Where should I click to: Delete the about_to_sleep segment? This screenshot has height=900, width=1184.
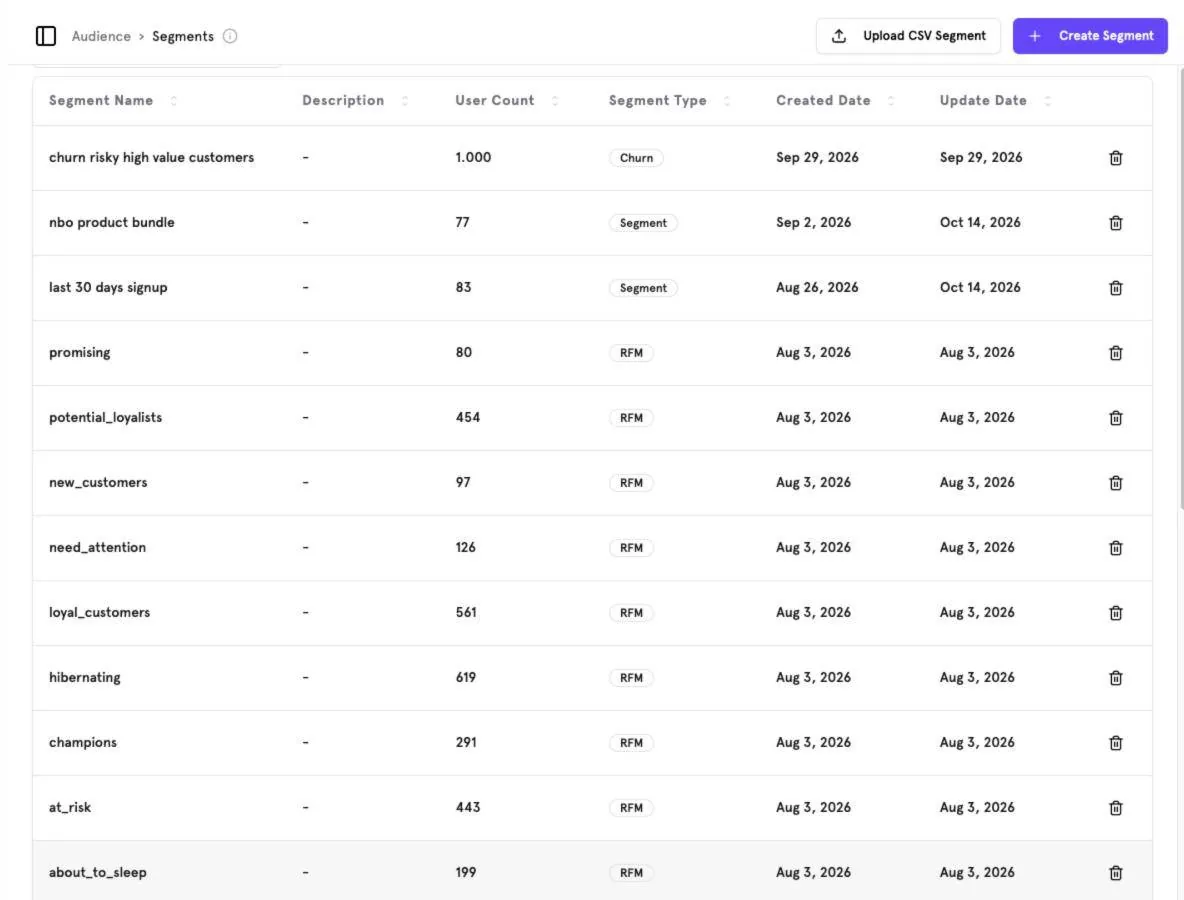pos(1115,872)
